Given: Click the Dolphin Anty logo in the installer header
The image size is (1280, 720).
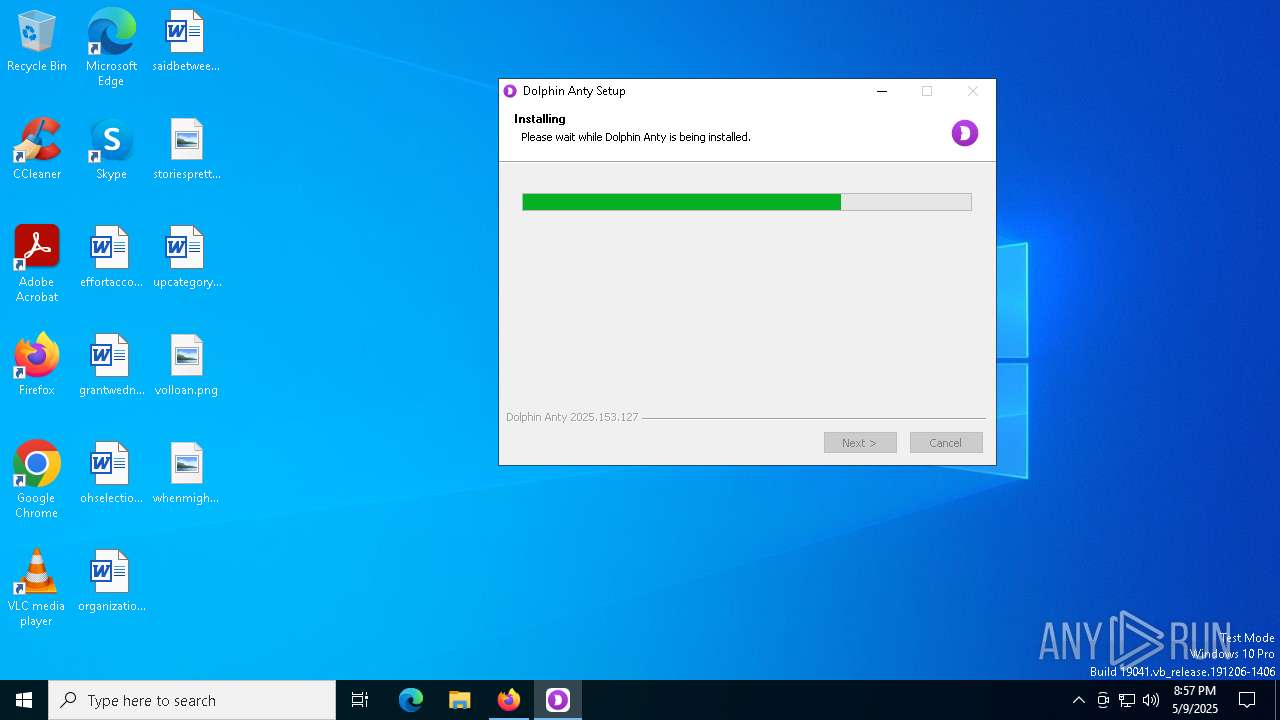Looking at the screenshot, I should pyautogui.click(x=965, y=133).
